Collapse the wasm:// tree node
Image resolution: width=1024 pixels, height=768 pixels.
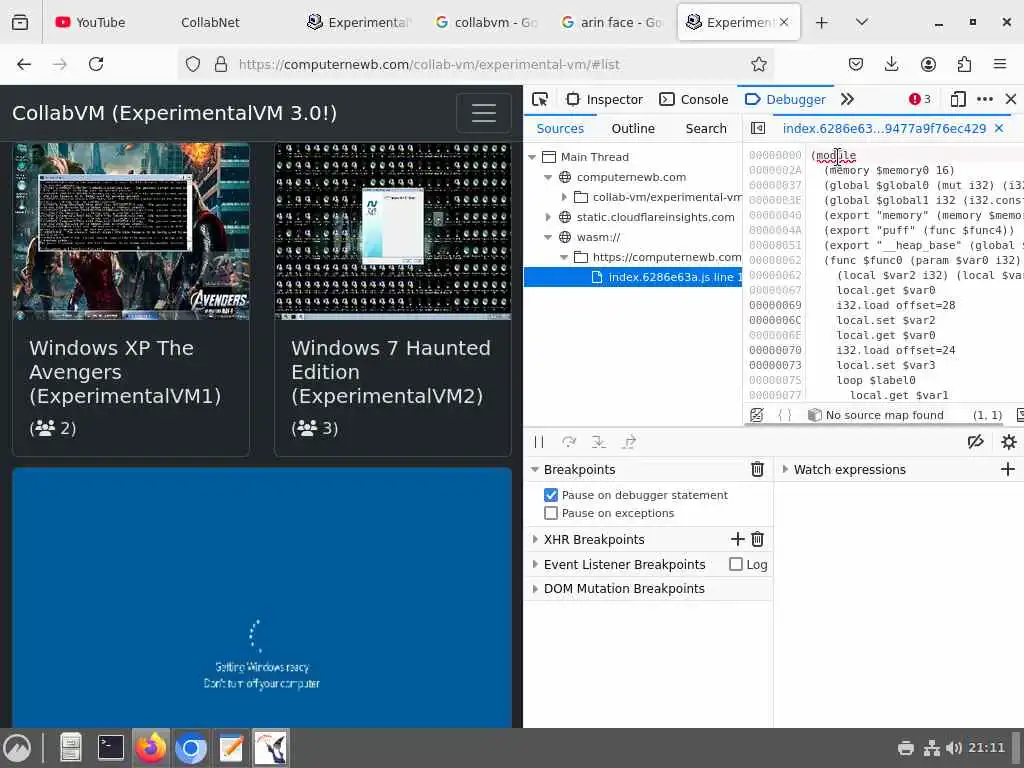pos(548,237)
